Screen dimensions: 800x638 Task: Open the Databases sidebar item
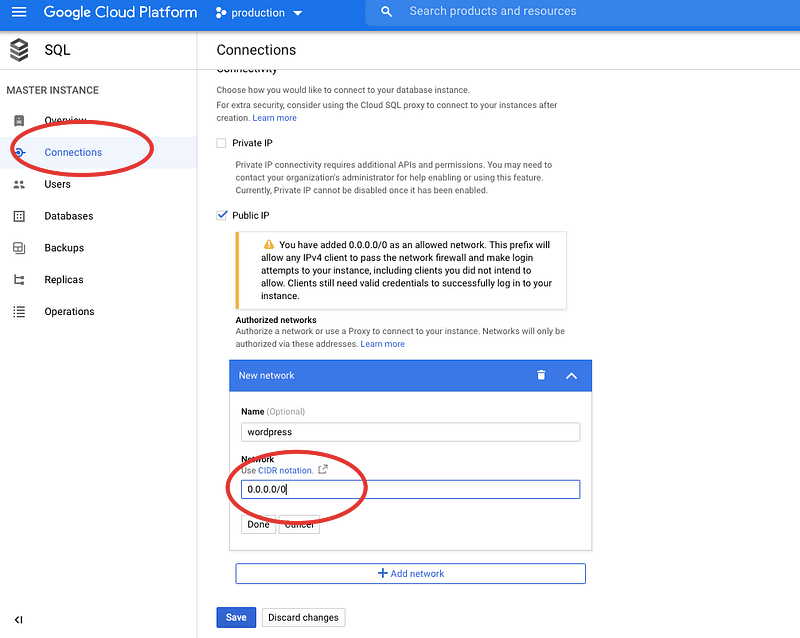coord(68,216)
